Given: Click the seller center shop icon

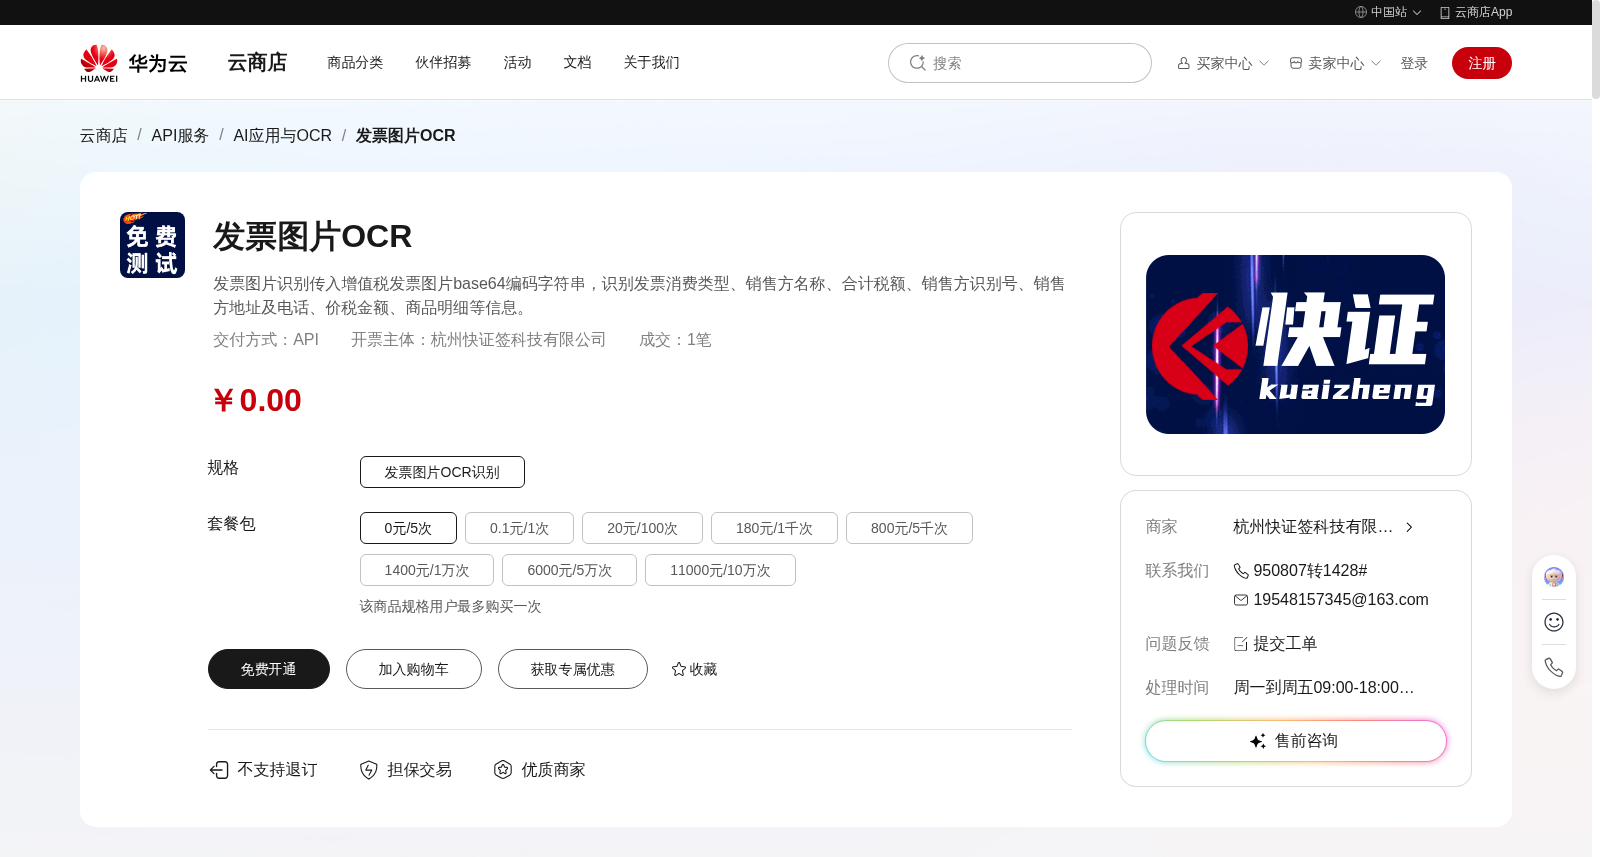Looking at the screenshot, I should (x=1296, y=63).
